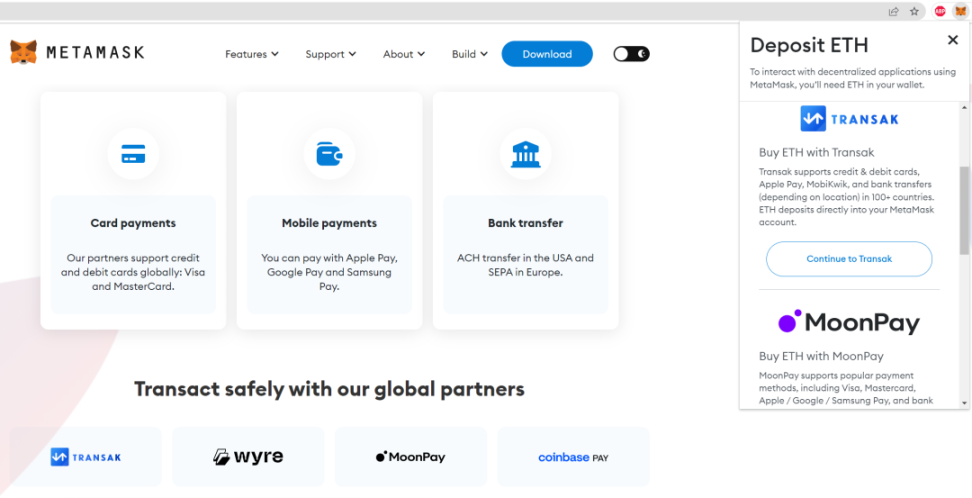Click the blue Download button
The height and width of the screenshot is (498, 972).
547,54
